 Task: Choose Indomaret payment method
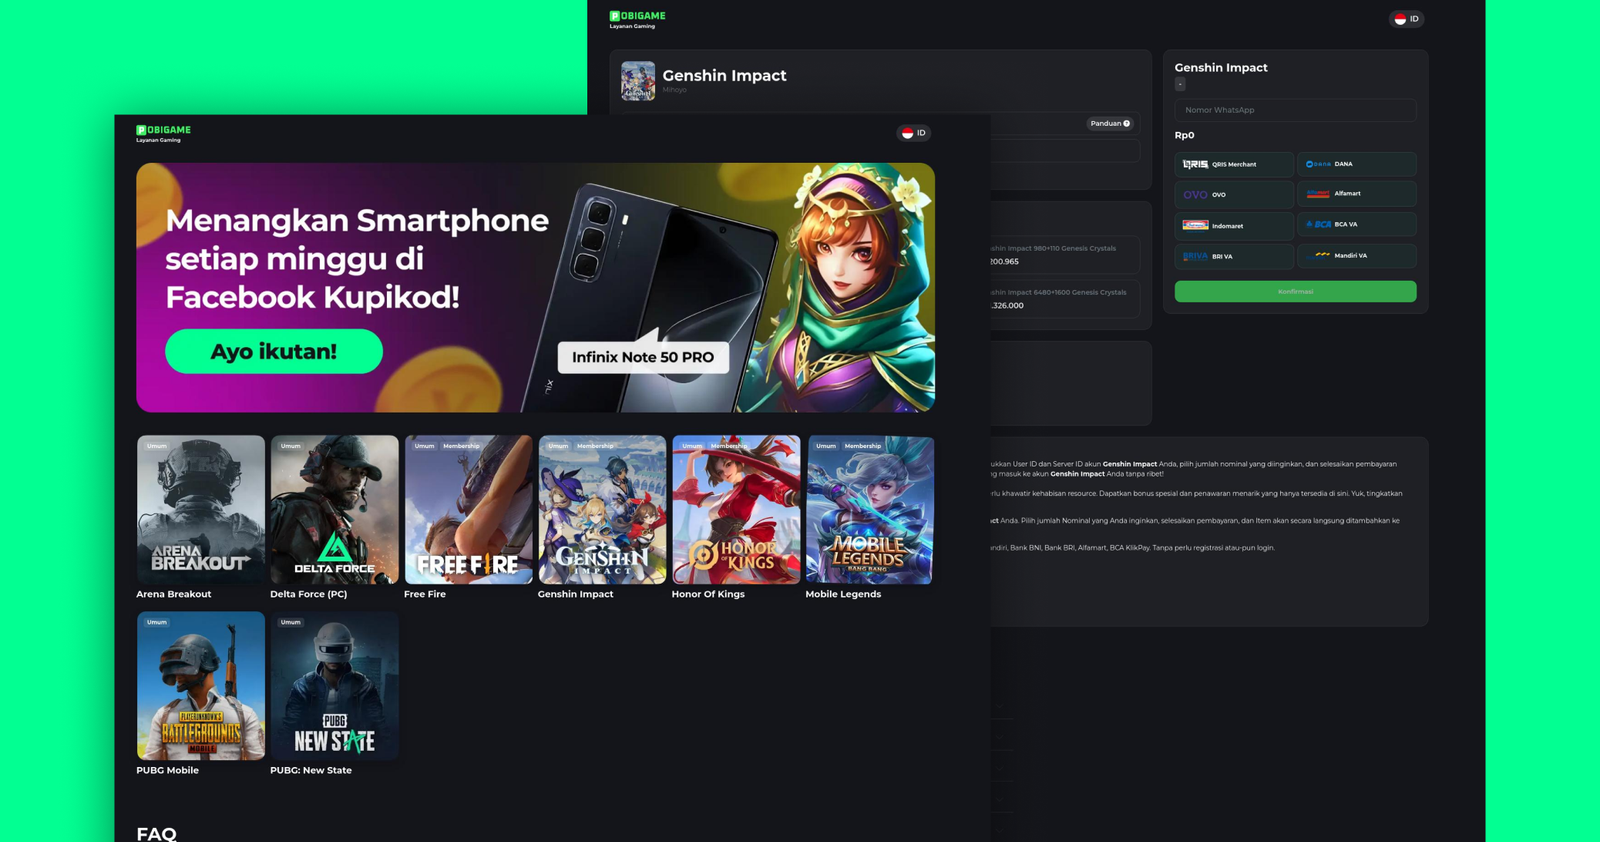1233,226
